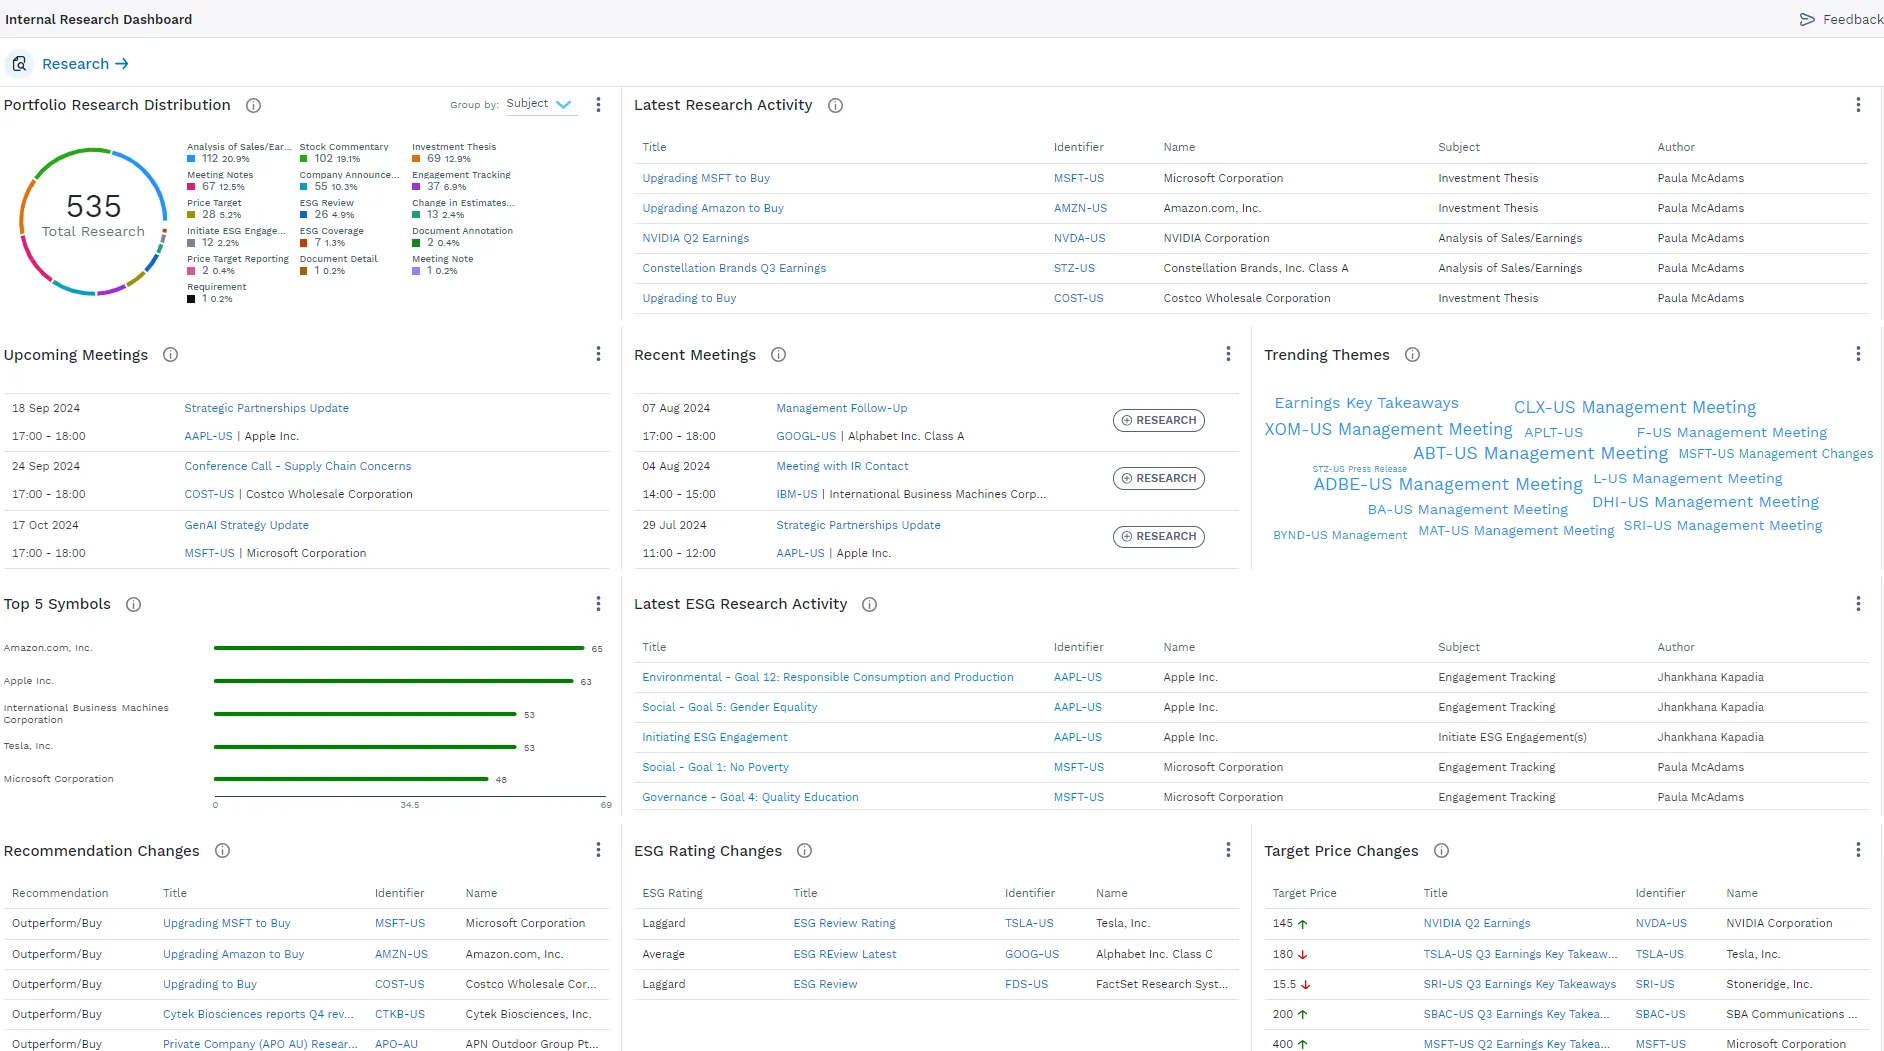Open Trending Themes kebab menu

point(1858,354)
